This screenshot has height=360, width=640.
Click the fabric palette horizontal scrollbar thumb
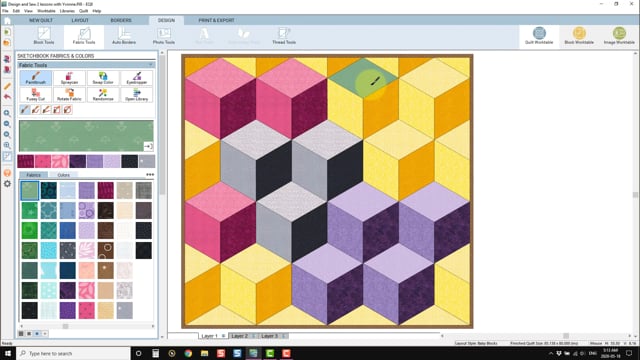point(65,326)
